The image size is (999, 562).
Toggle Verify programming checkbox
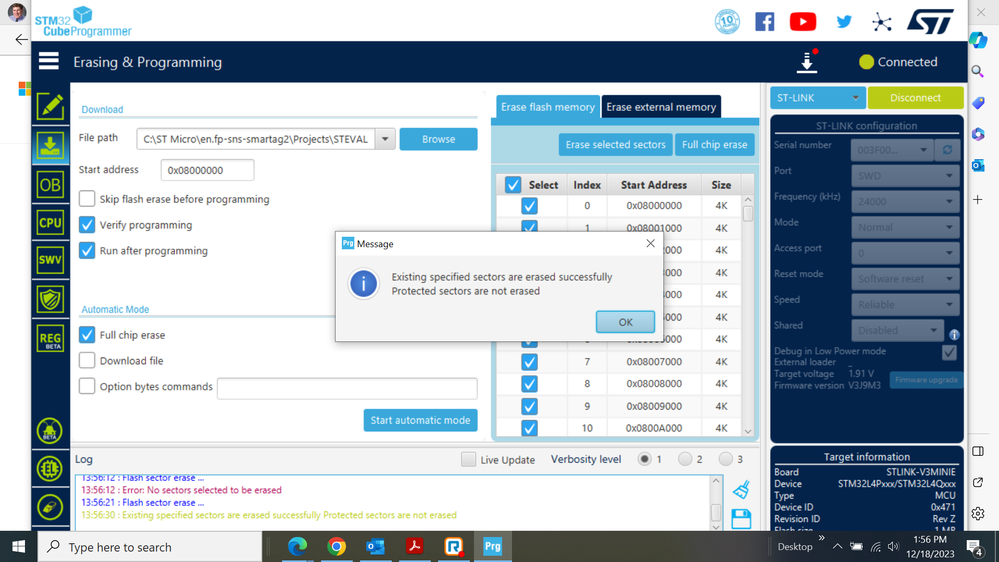[87, 225]
